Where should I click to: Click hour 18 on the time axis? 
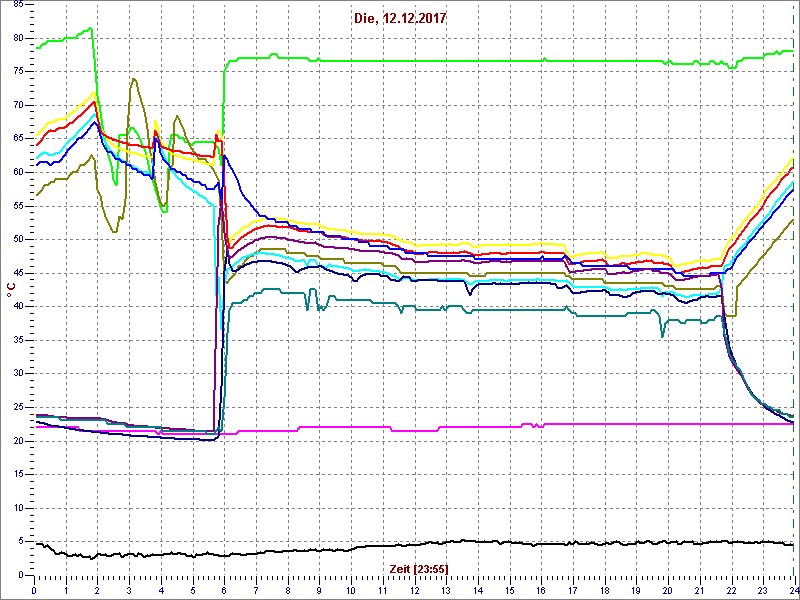coord(604,589)
